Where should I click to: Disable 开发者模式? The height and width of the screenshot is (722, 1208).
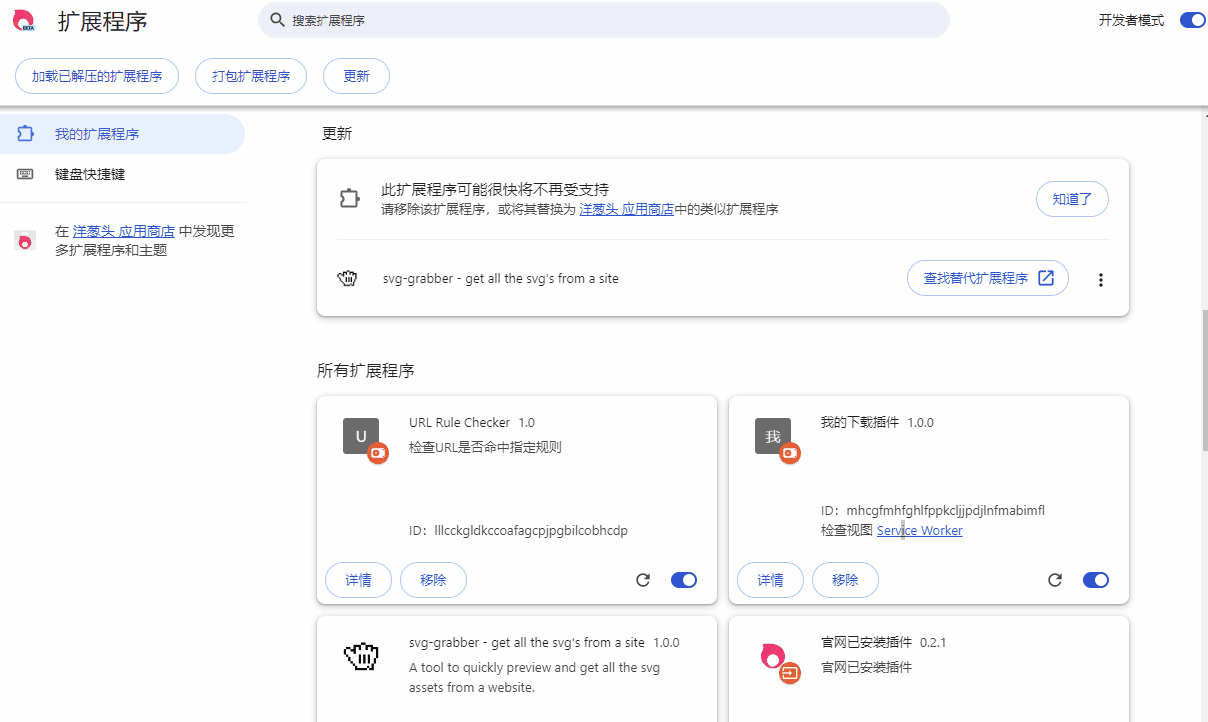(x=1192, y=19)
